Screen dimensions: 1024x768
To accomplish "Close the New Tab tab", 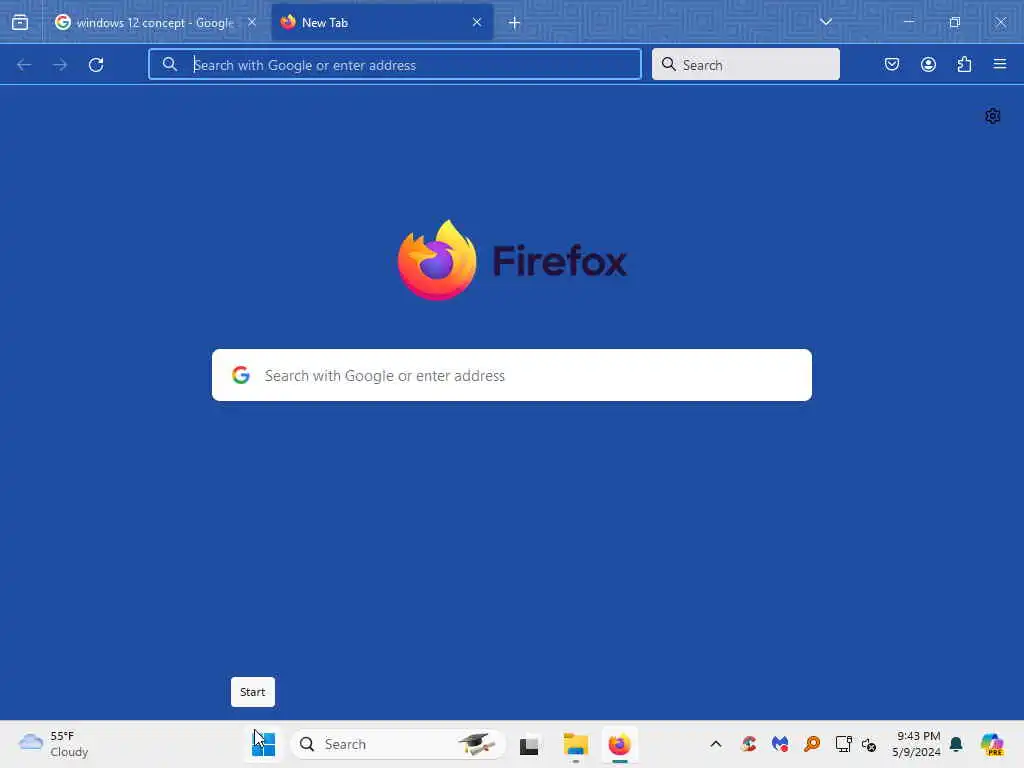I will pyautogui.click(x=477, y=22).
